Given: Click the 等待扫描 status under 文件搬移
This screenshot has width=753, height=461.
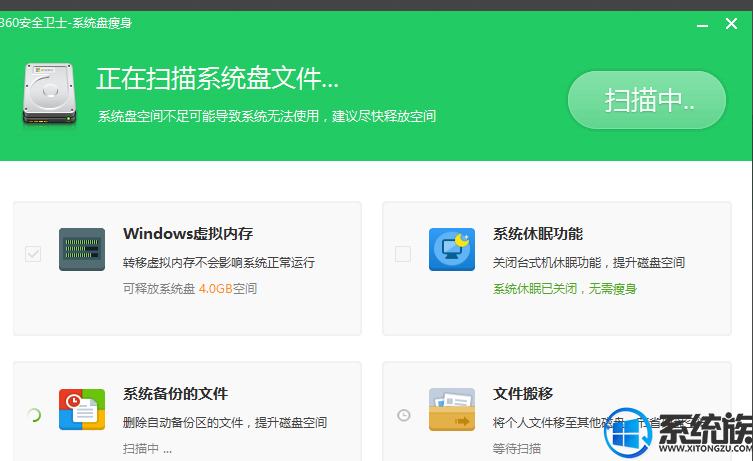Looking at the screenshot, I should pyautogui.click(x=517, y=449).
